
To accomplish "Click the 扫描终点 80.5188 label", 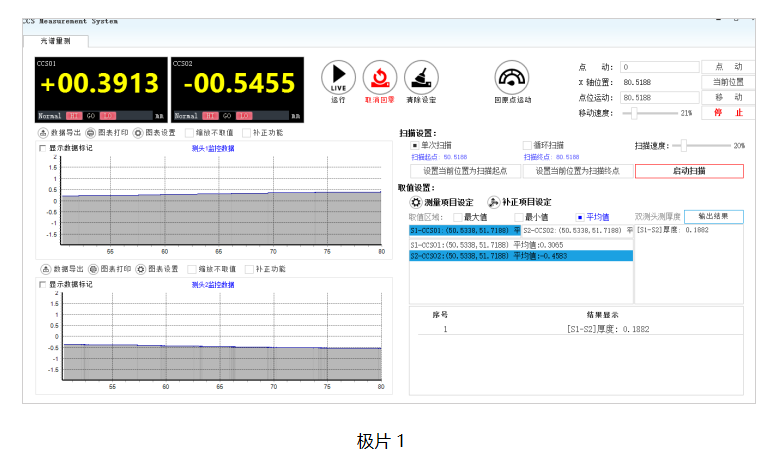I will point(551,157).
